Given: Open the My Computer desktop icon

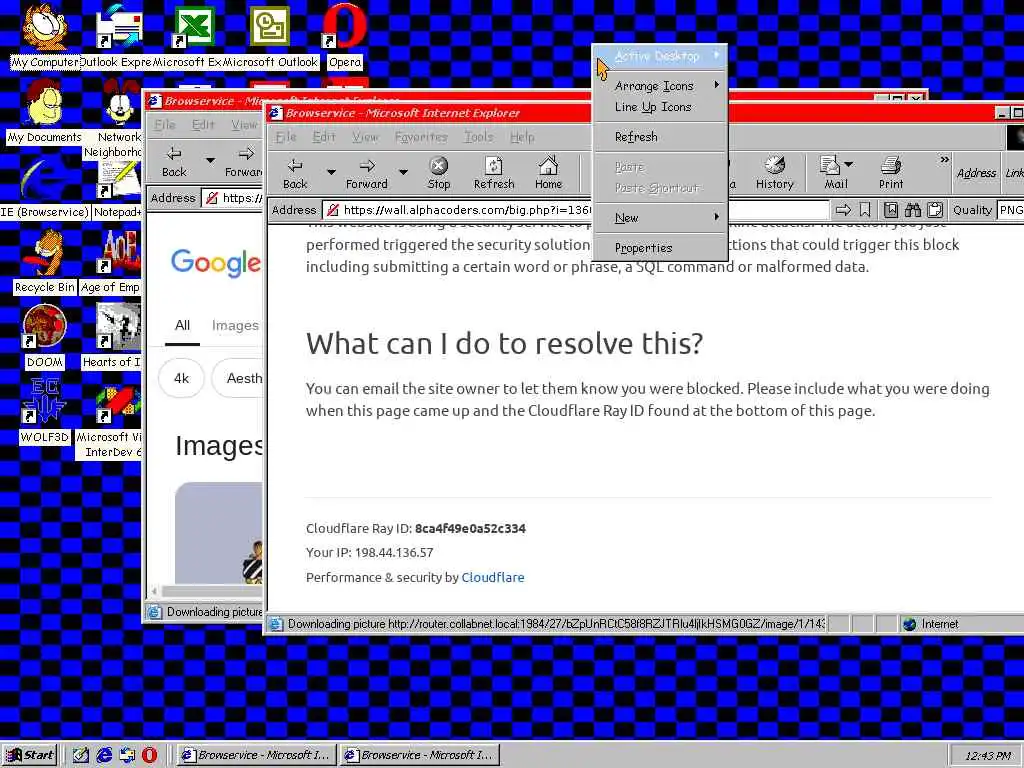Looking at the screenshot, I should click(44, 34).
